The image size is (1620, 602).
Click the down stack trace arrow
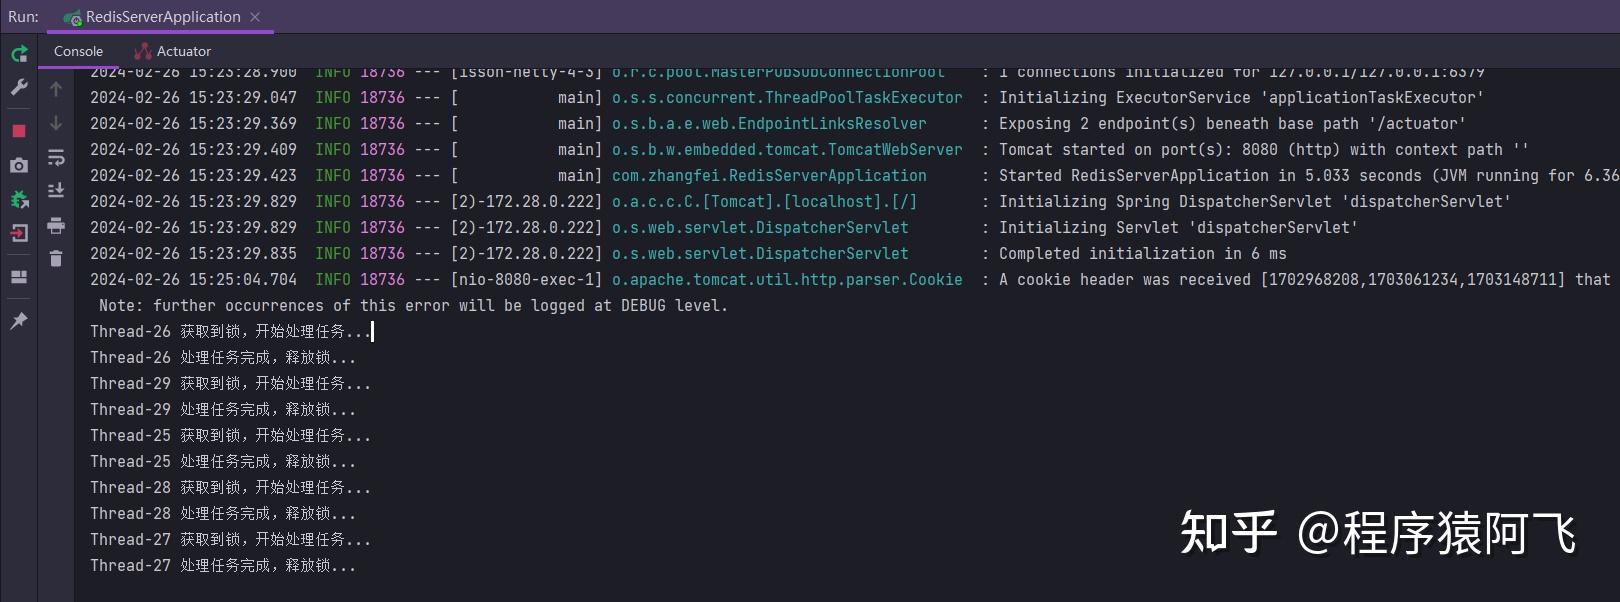56,123
